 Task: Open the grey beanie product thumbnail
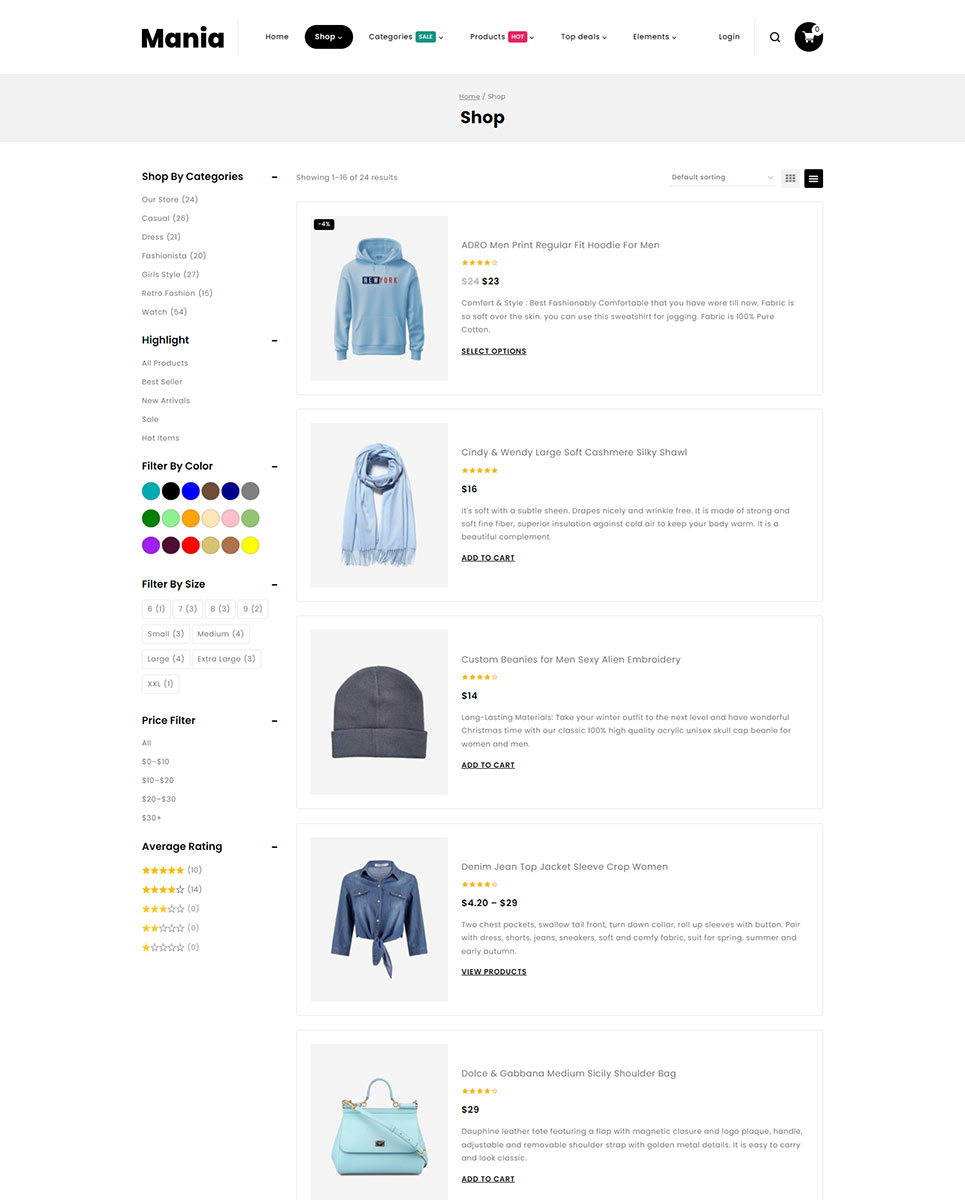pyautogui.click(x=379, y=712)
